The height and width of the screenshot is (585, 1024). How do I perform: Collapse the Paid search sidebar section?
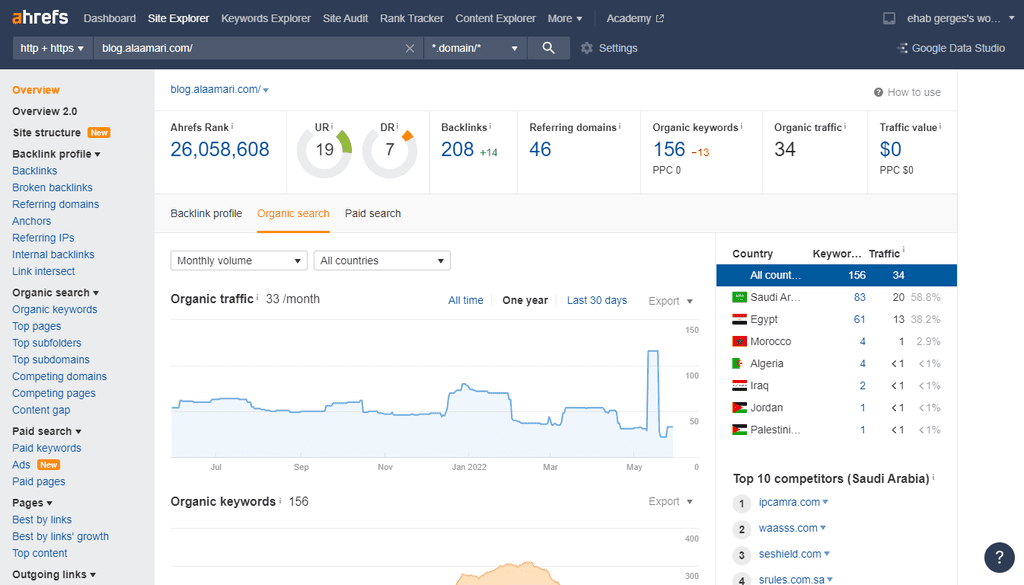(46, 431)
